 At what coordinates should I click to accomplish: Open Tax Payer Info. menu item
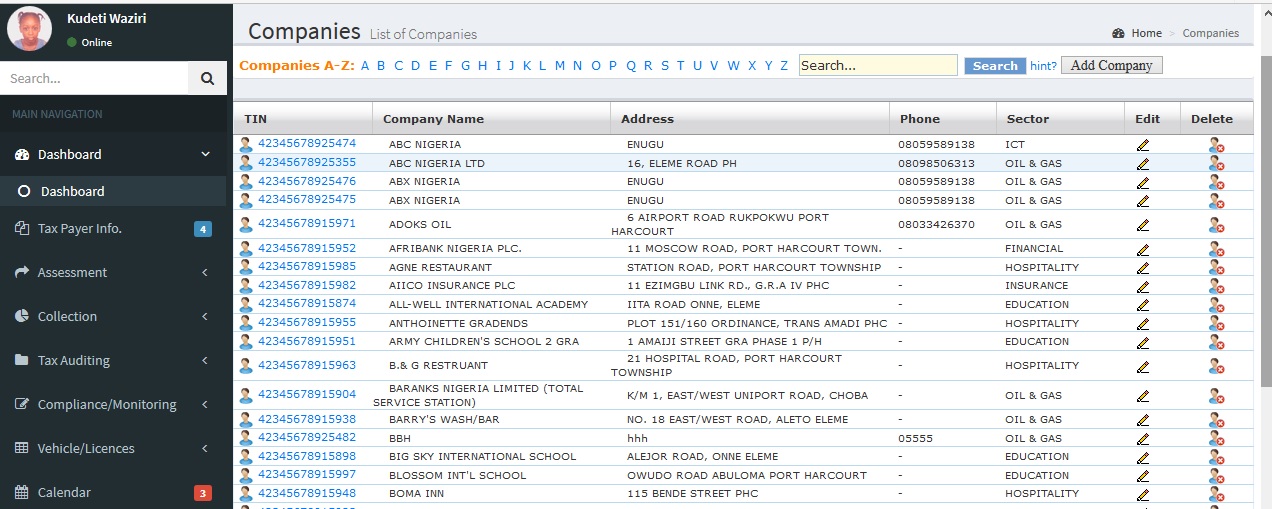pos(80,228)
